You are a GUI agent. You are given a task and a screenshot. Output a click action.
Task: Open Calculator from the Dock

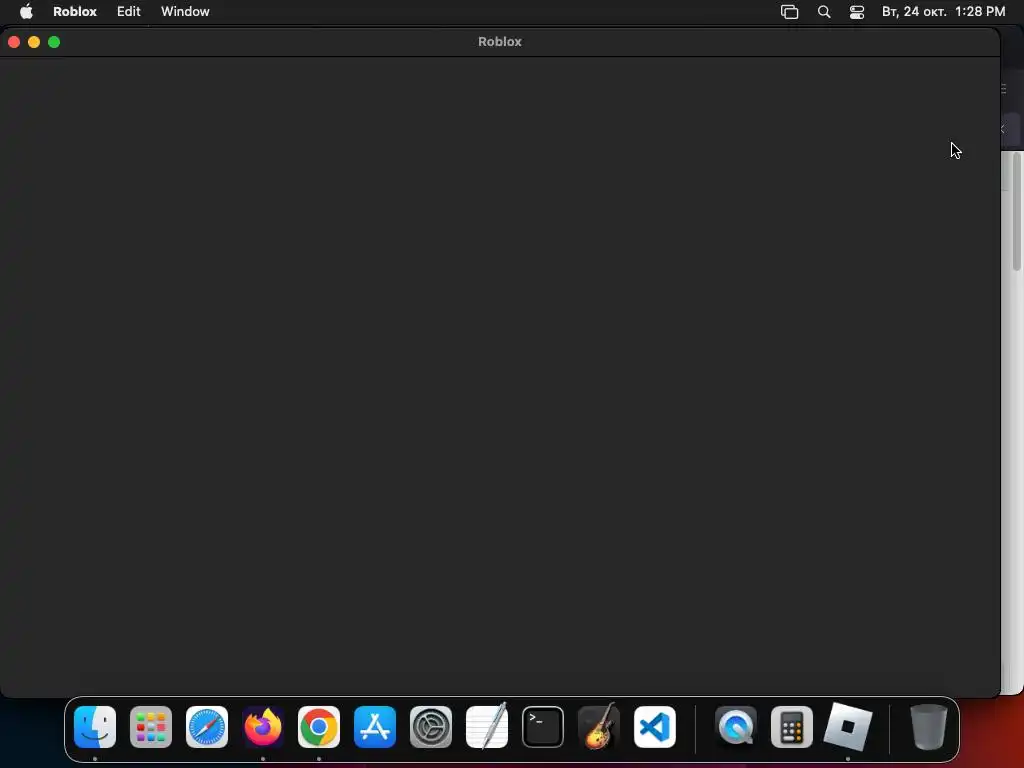tap(792, 727)
